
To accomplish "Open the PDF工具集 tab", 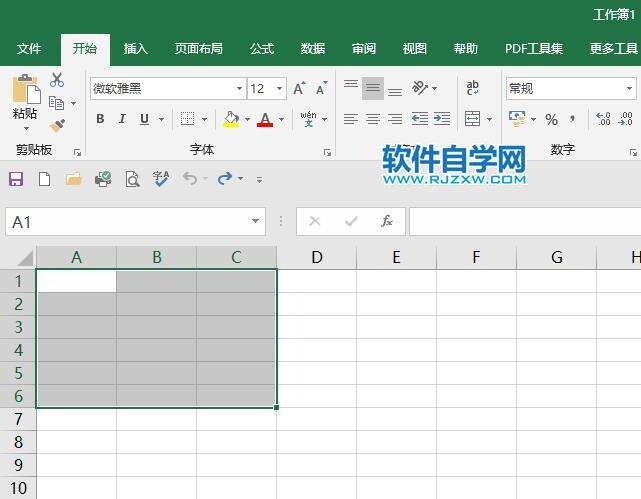I will [x=534, y=49].
